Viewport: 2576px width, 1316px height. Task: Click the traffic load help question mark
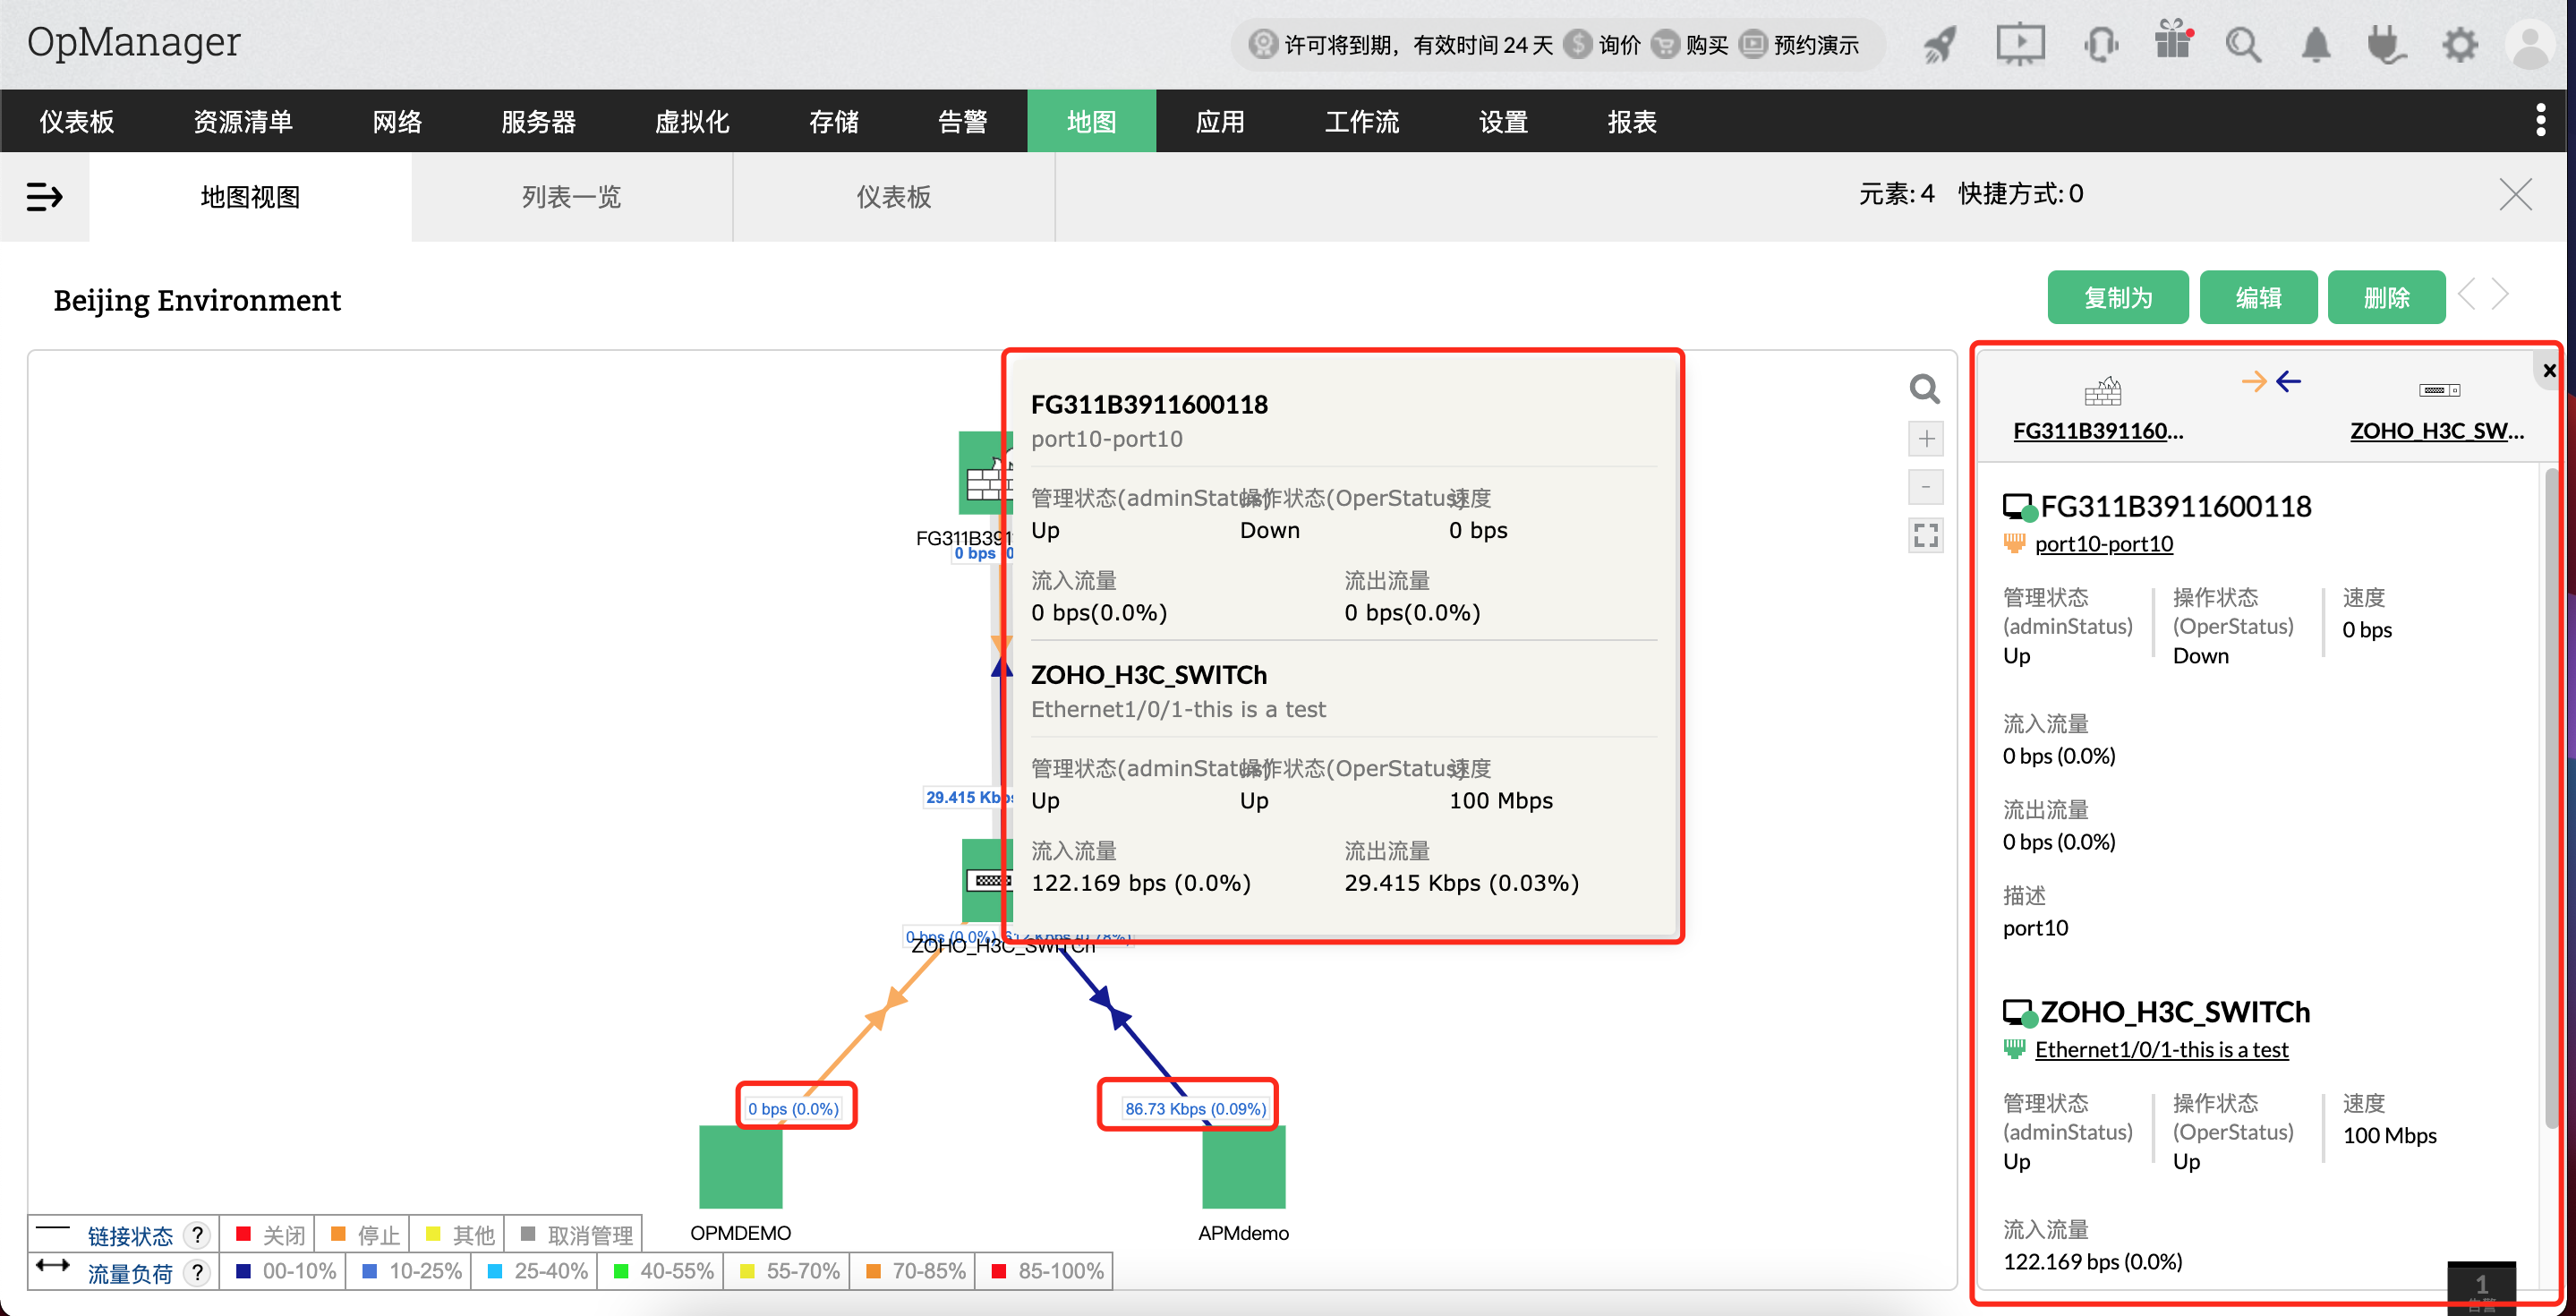198,1273
